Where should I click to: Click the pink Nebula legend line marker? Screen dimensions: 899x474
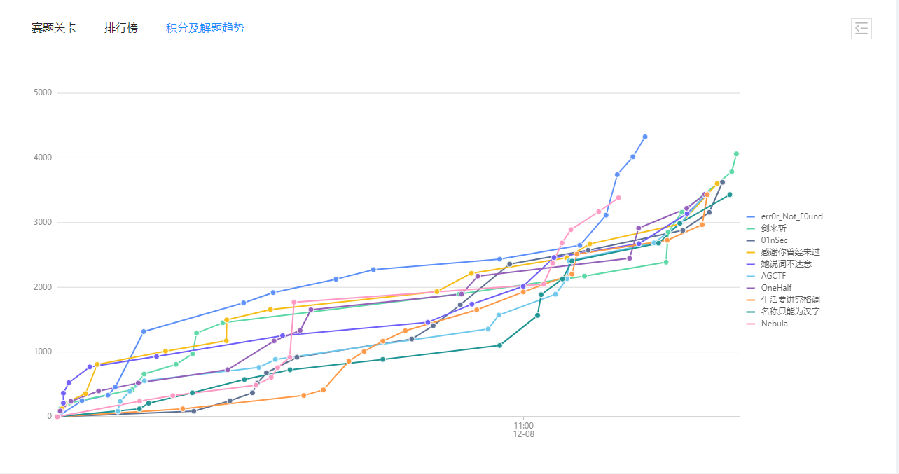click(x=752, y=323)
